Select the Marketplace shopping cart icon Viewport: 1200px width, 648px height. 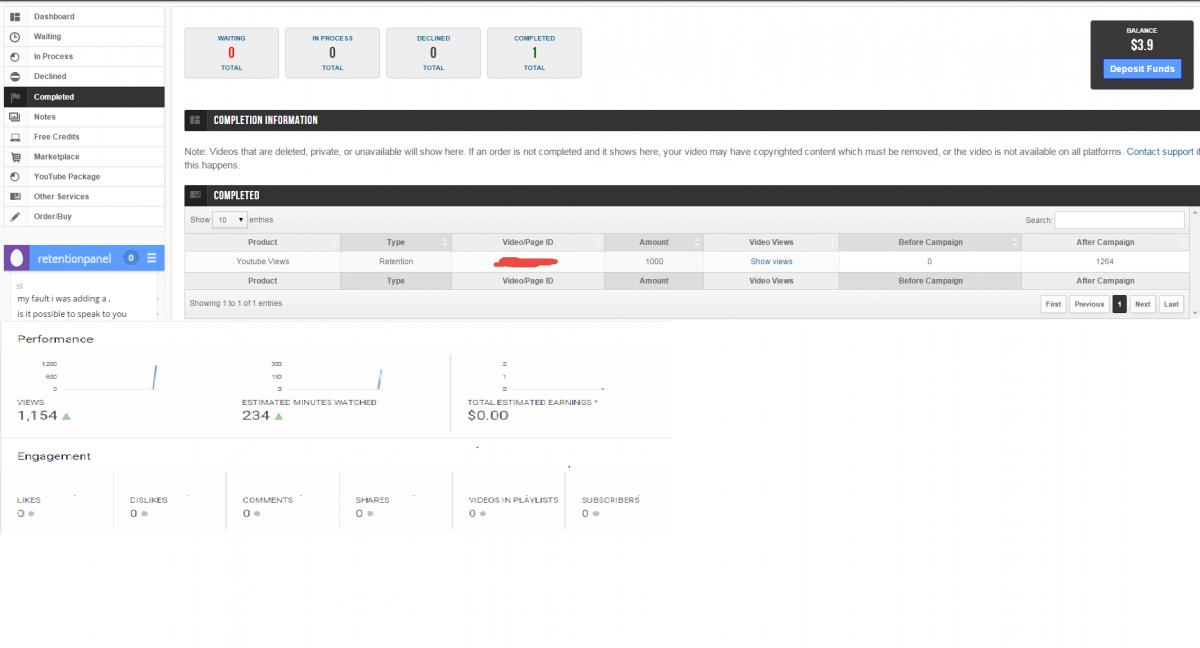[x=15, y=157]
